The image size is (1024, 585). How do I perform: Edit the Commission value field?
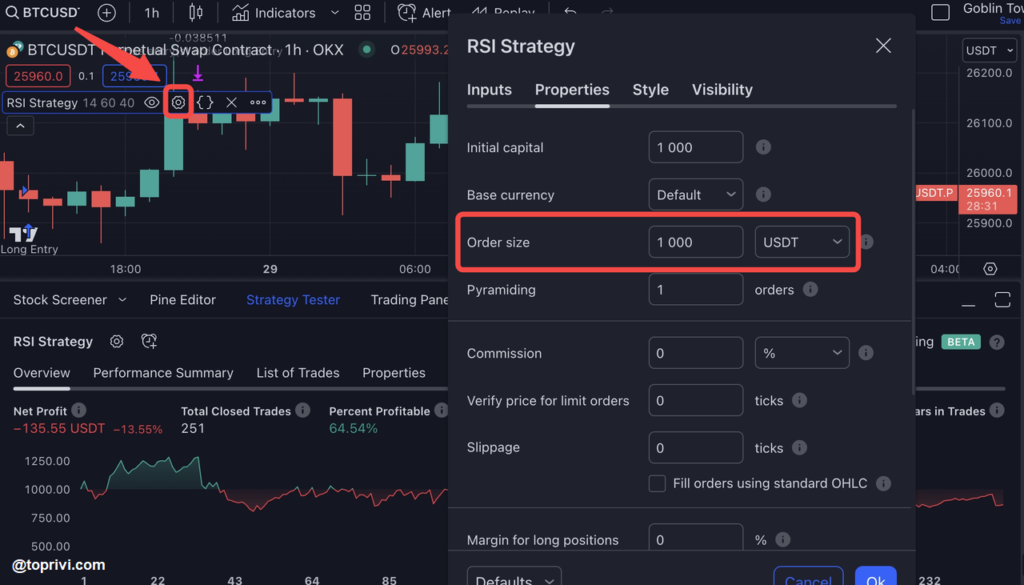point(696,353)
